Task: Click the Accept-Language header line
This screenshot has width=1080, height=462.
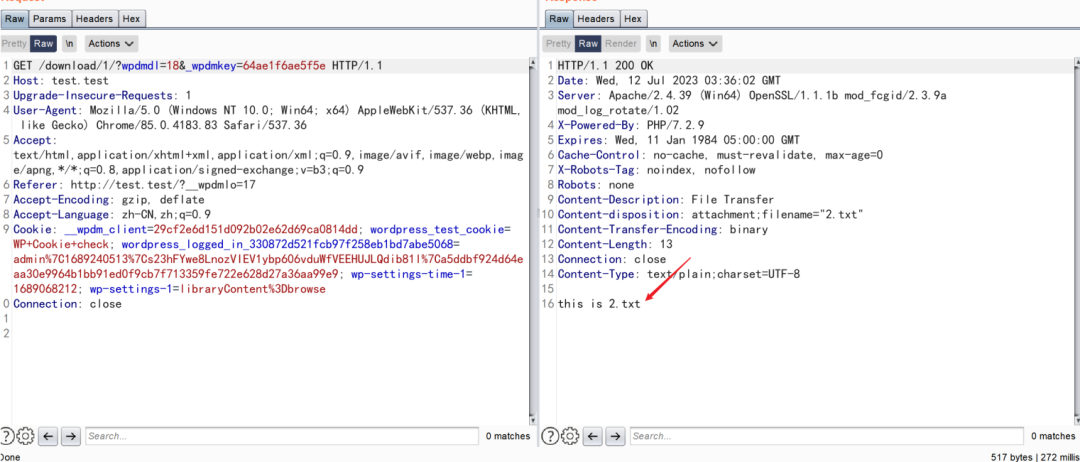Action: (x=112, y=214)
